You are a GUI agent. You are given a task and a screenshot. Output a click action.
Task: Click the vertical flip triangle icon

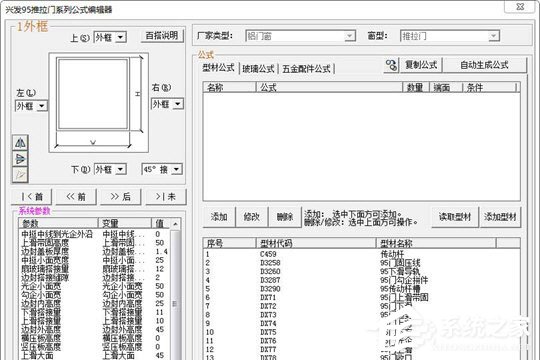click(20, 159)
